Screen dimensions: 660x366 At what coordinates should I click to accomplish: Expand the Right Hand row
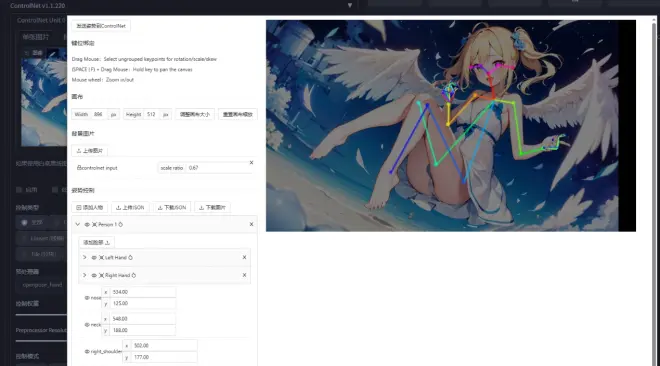pyautogui.click(x=85, y=275)
